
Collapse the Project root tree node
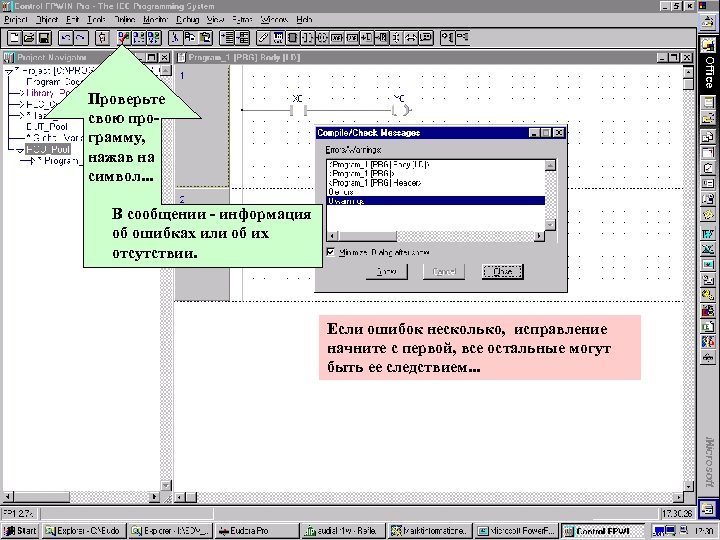pos(9,72)
